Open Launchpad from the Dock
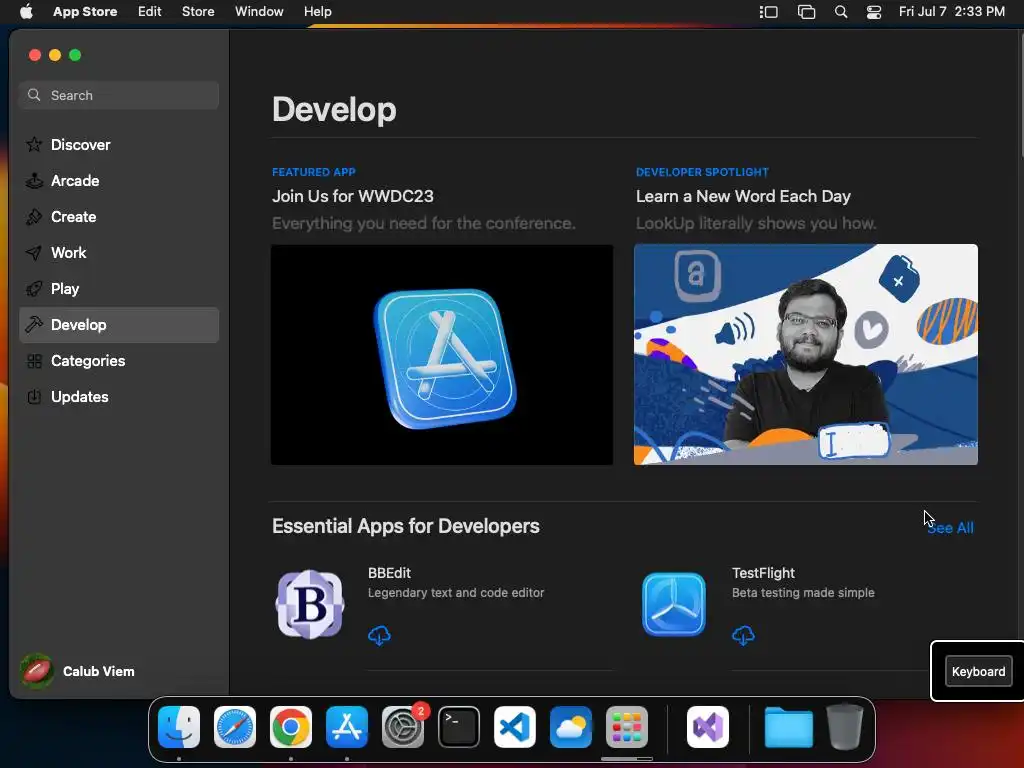The image size is (1024, 768). [x=627, y=727]
